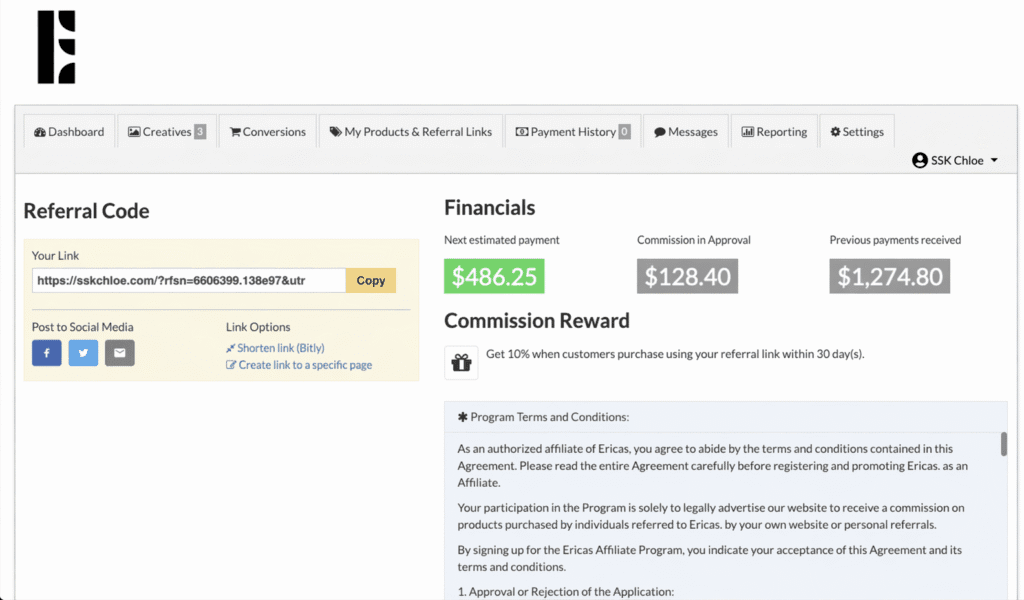Open the Messages tab
The image size is (1024, 600).
(x=686, y=131)
